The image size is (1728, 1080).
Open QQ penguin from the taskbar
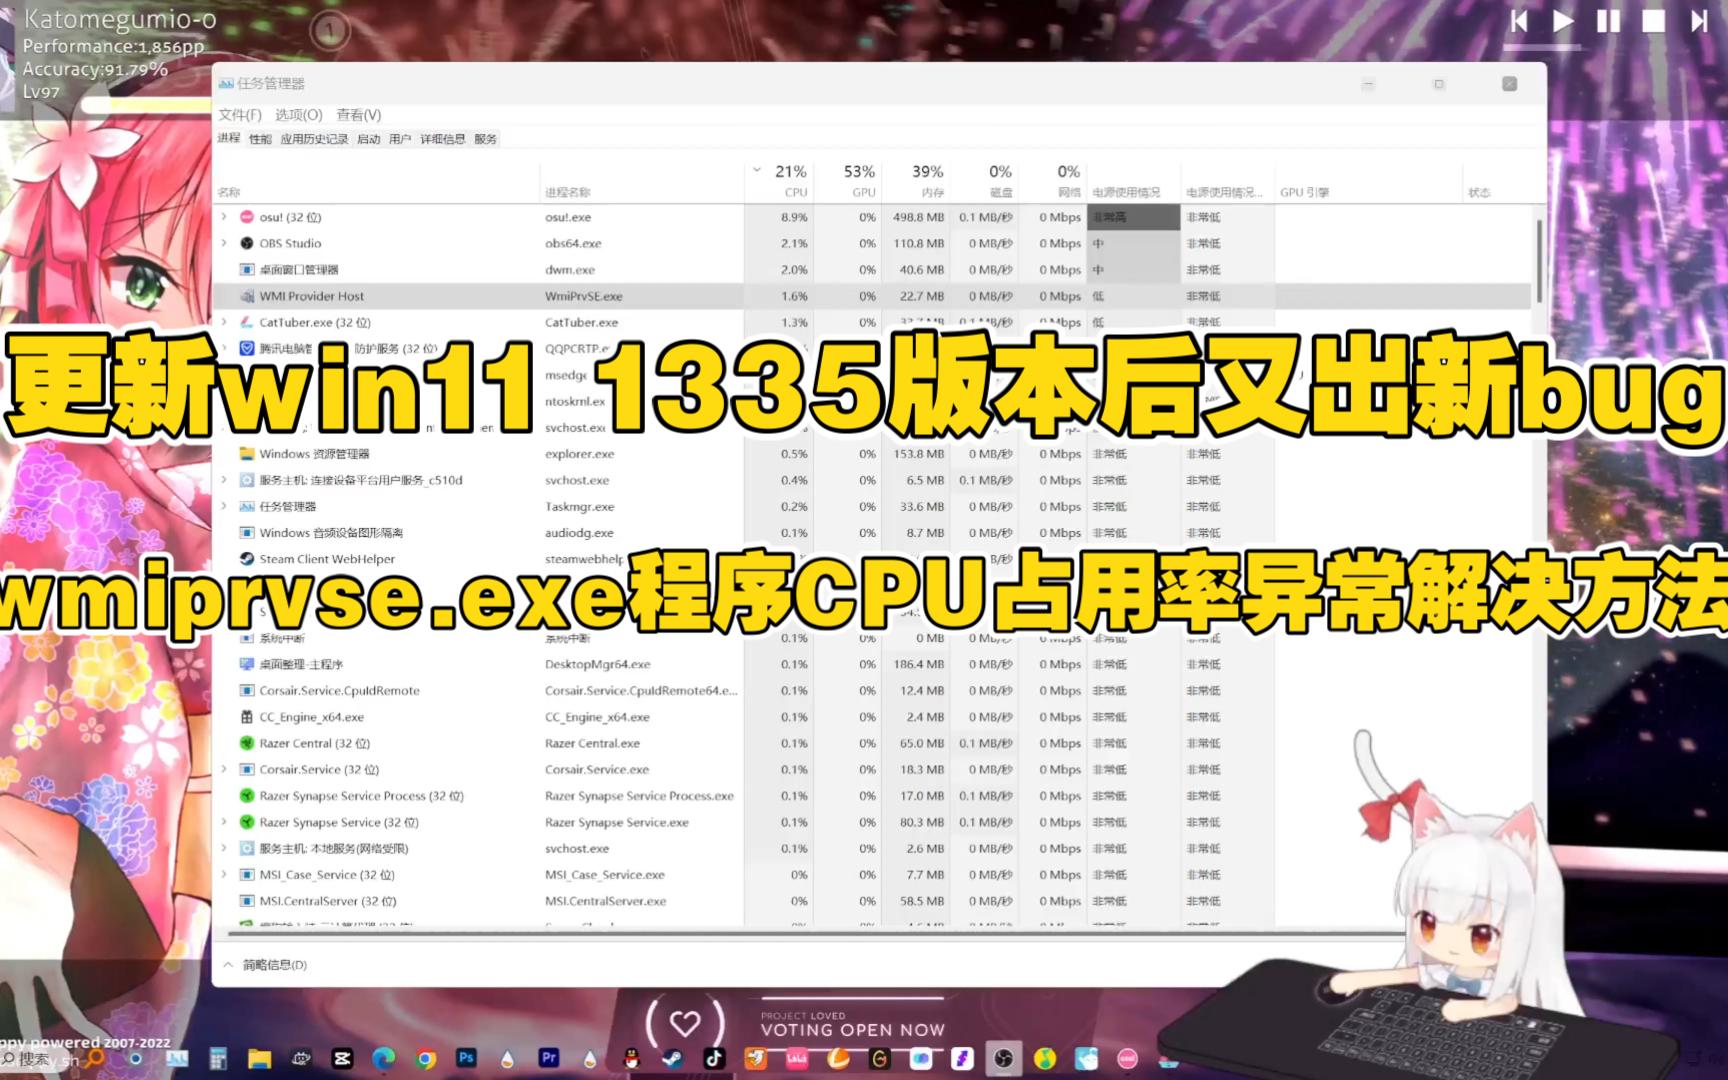[x=632, y=1058]
